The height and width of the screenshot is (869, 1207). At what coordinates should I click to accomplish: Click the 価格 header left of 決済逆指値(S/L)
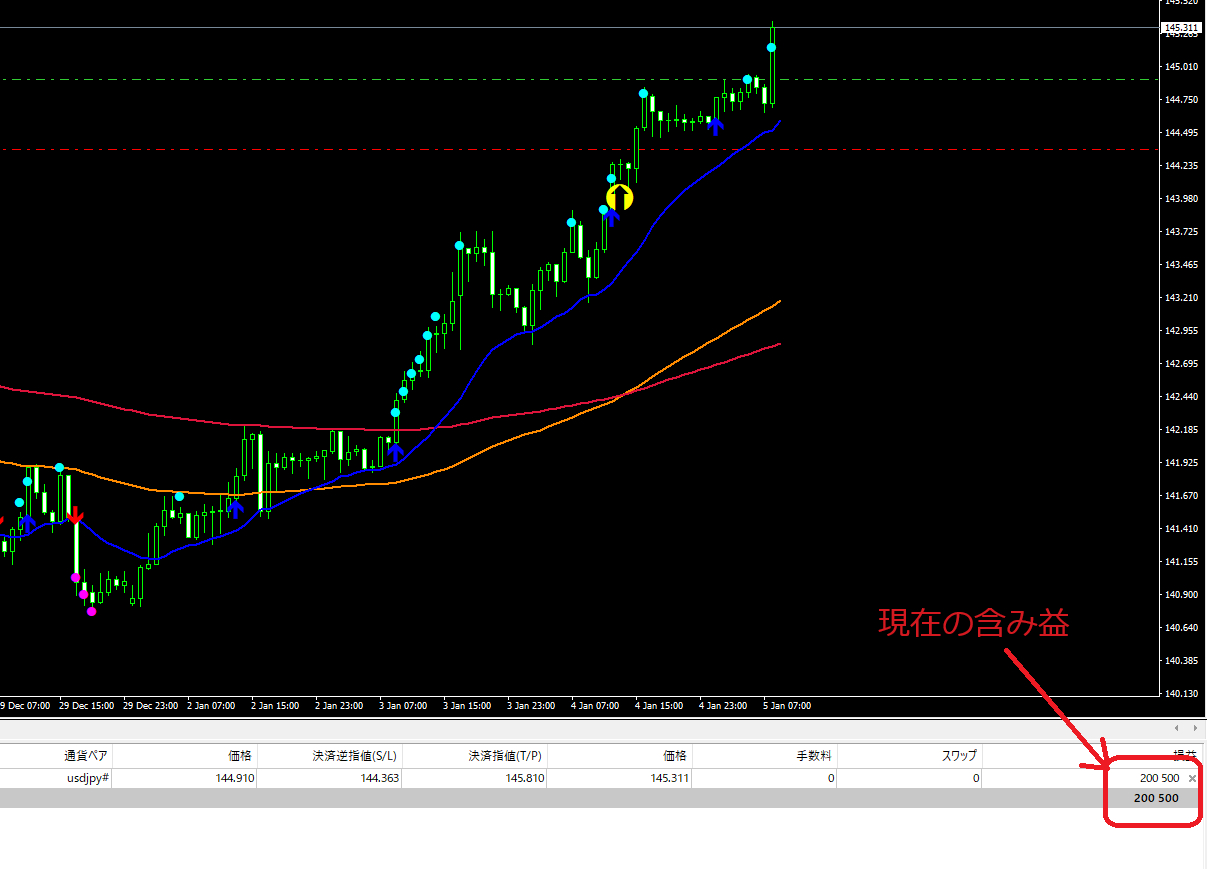(240, 756)
